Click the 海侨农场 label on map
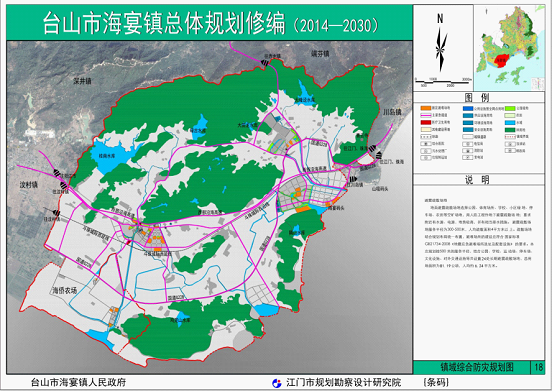Screen dimensions: 552x391 64,291
